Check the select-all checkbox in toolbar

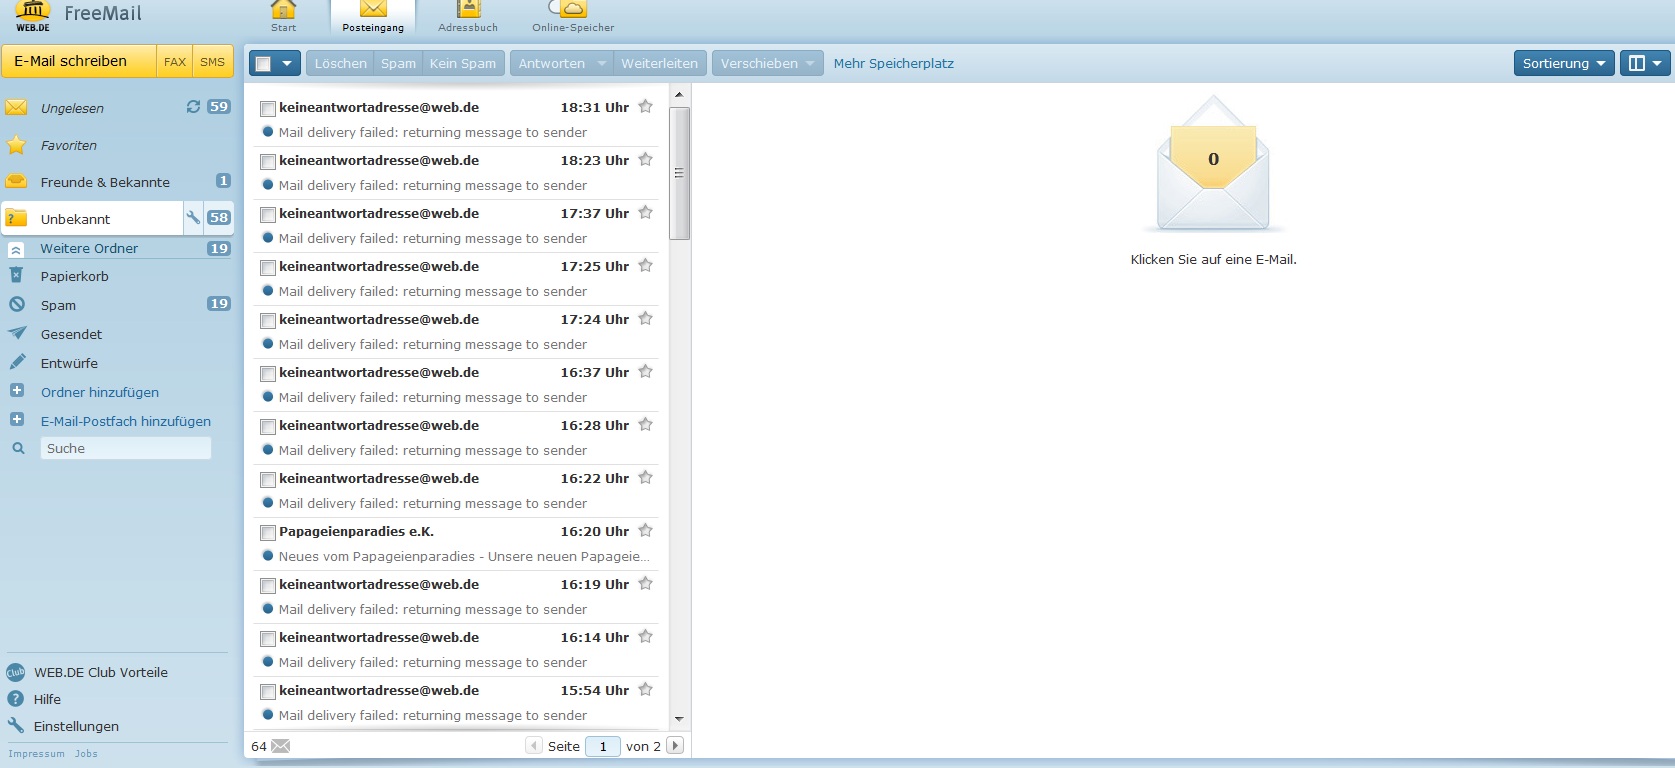[x=263, y=64]
